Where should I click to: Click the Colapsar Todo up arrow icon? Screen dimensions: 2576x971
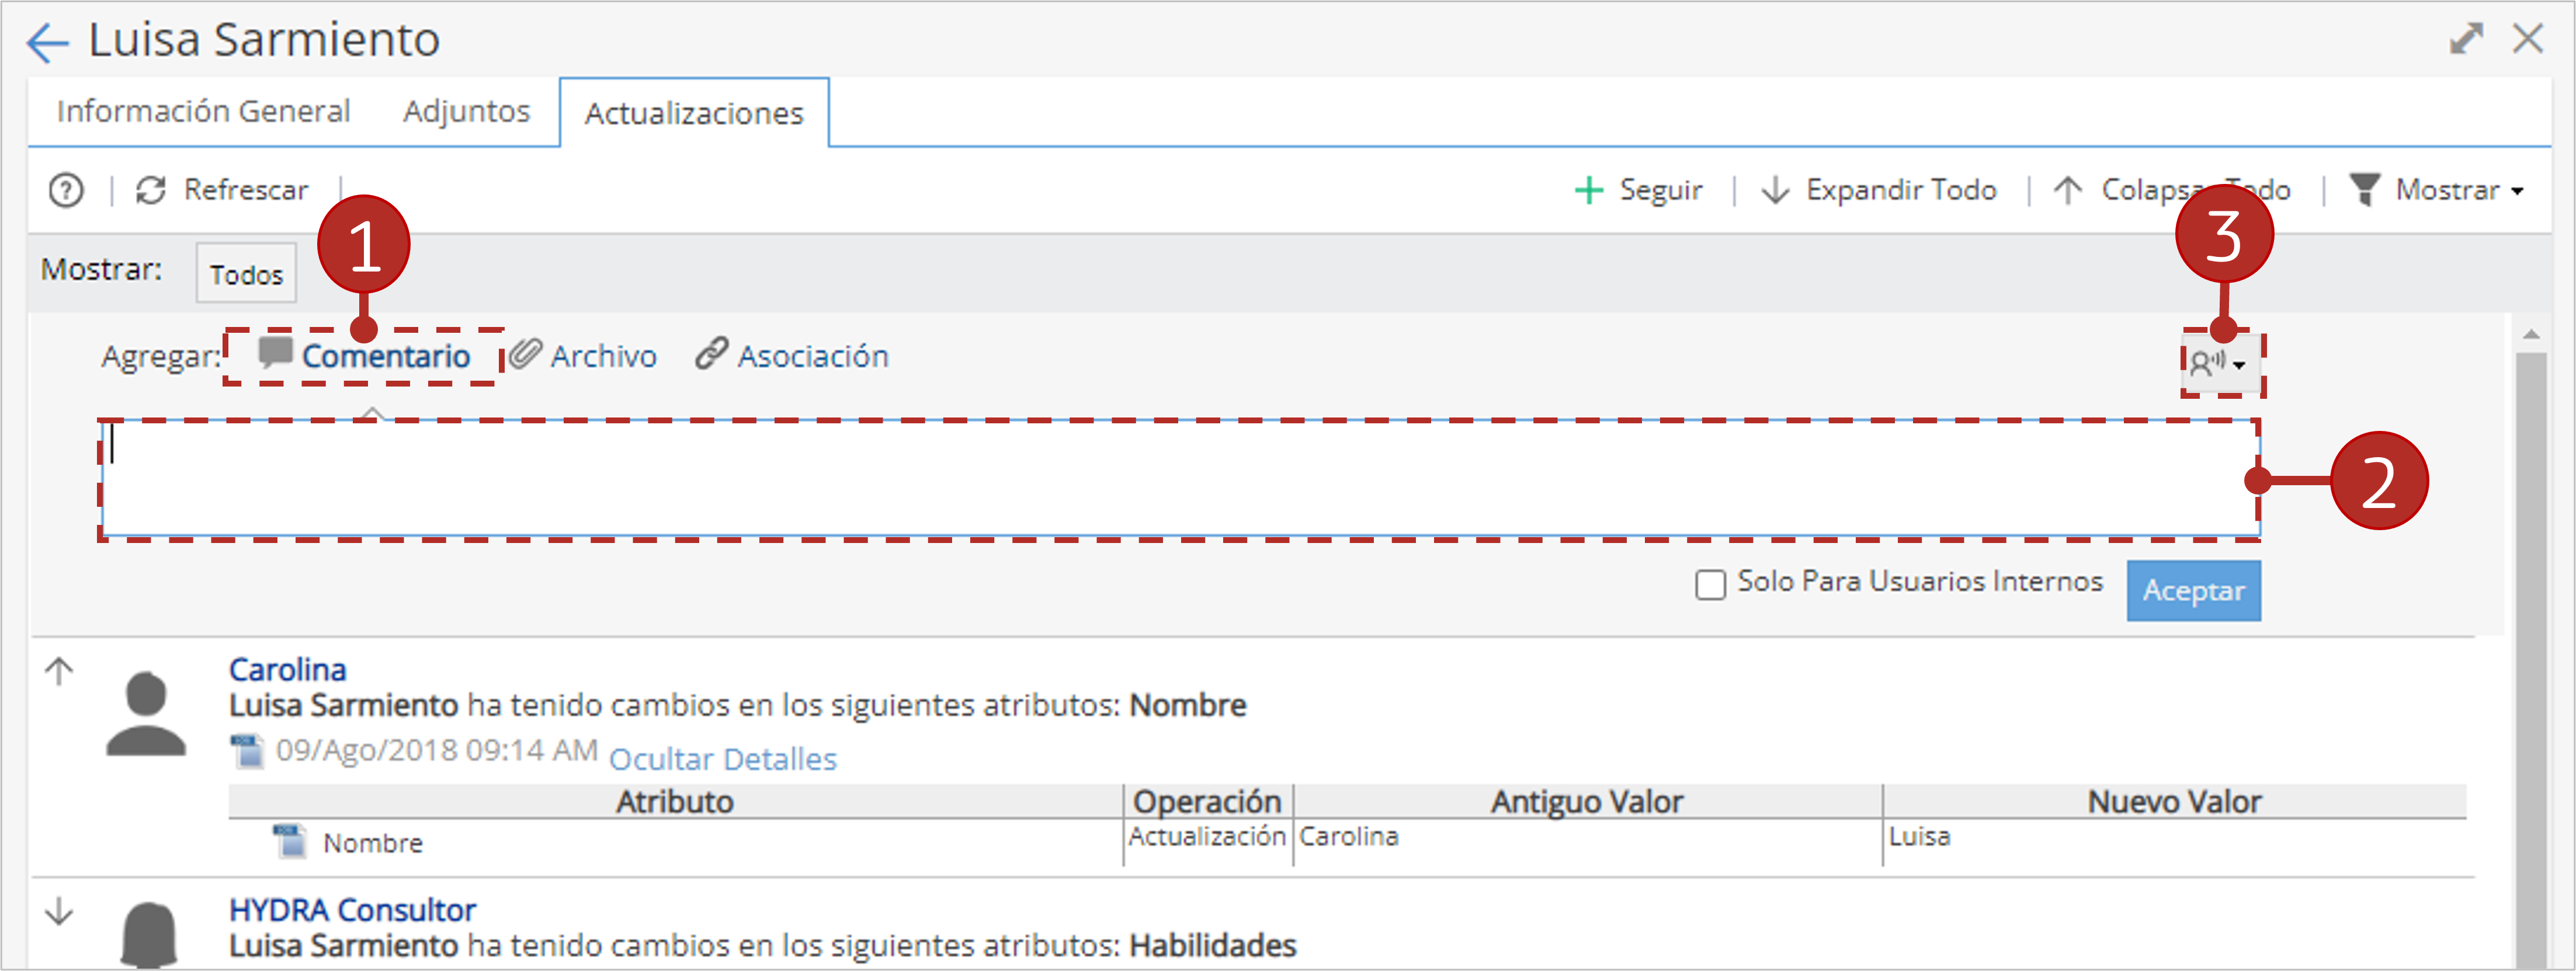click(2068, 190)
